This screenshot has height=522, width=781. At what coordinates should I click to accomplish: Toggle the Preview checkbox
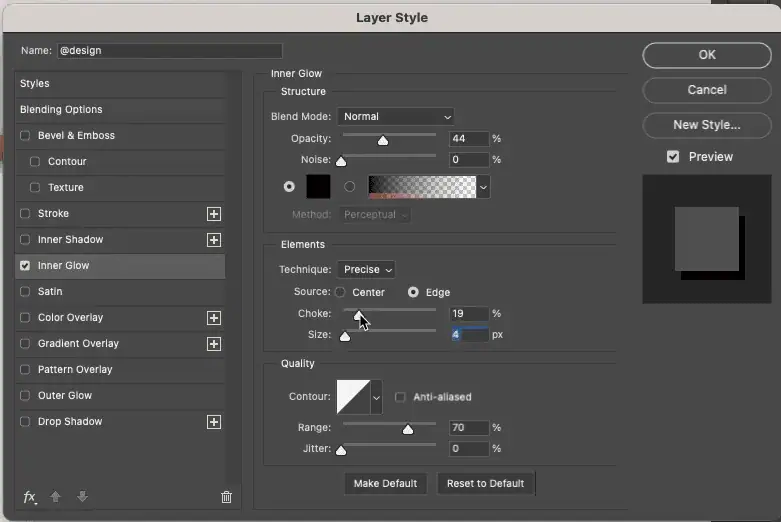673,157
